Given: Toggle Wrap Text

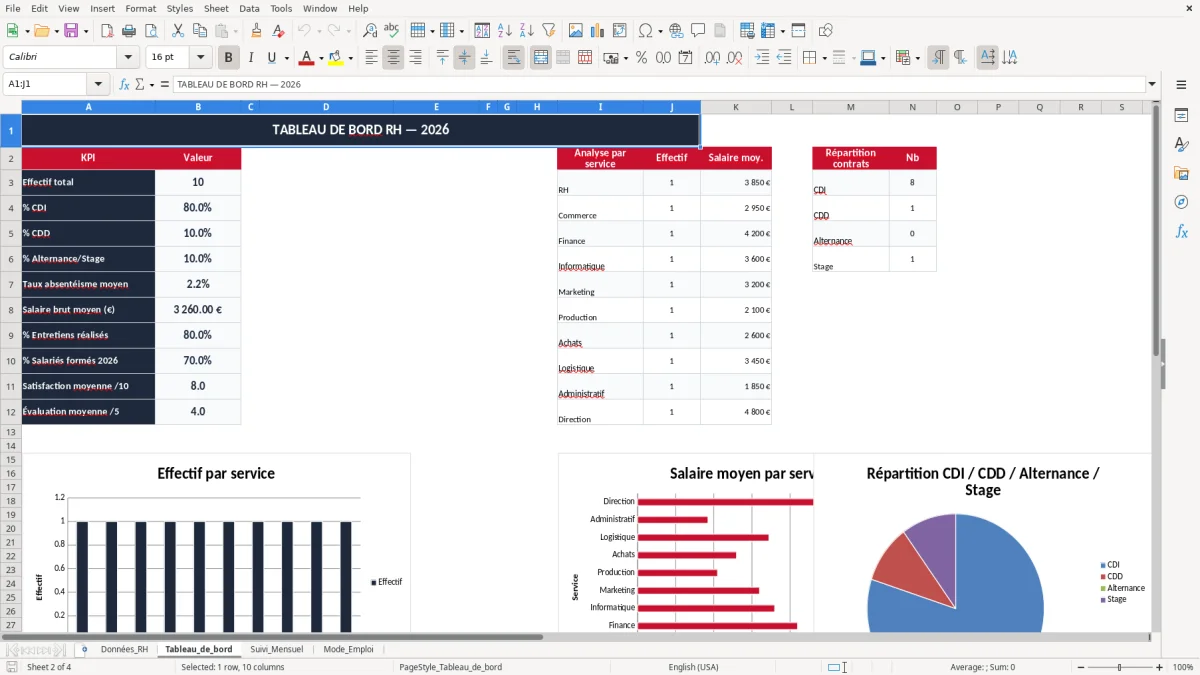Looking at the screenshot, I should click(x=514, y=58).
